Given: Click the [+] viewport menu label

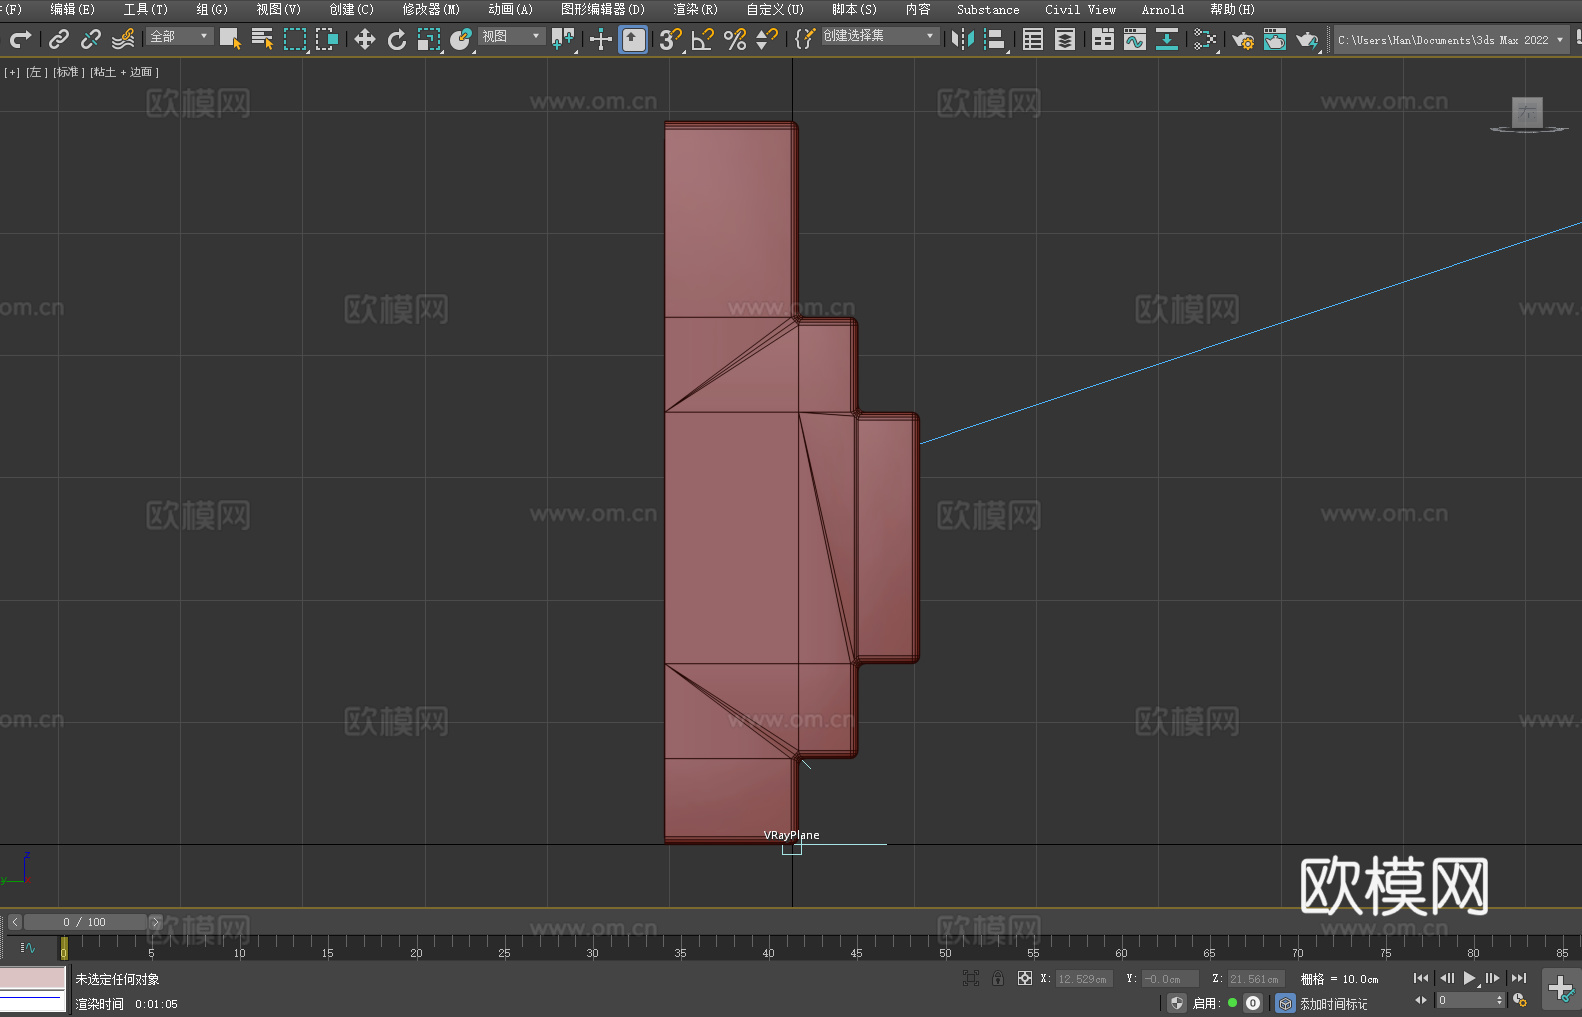Looking at the screenshot, I should coord(12,72).
